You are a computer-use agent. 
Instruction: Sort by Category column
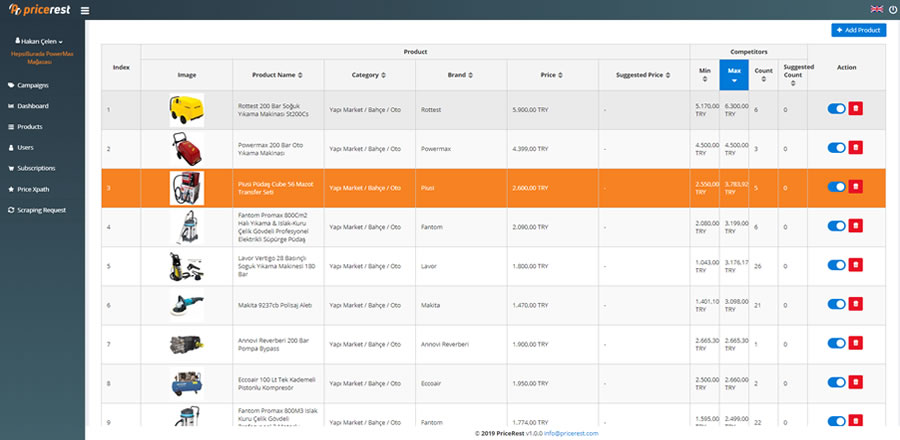tap(369, 75)
